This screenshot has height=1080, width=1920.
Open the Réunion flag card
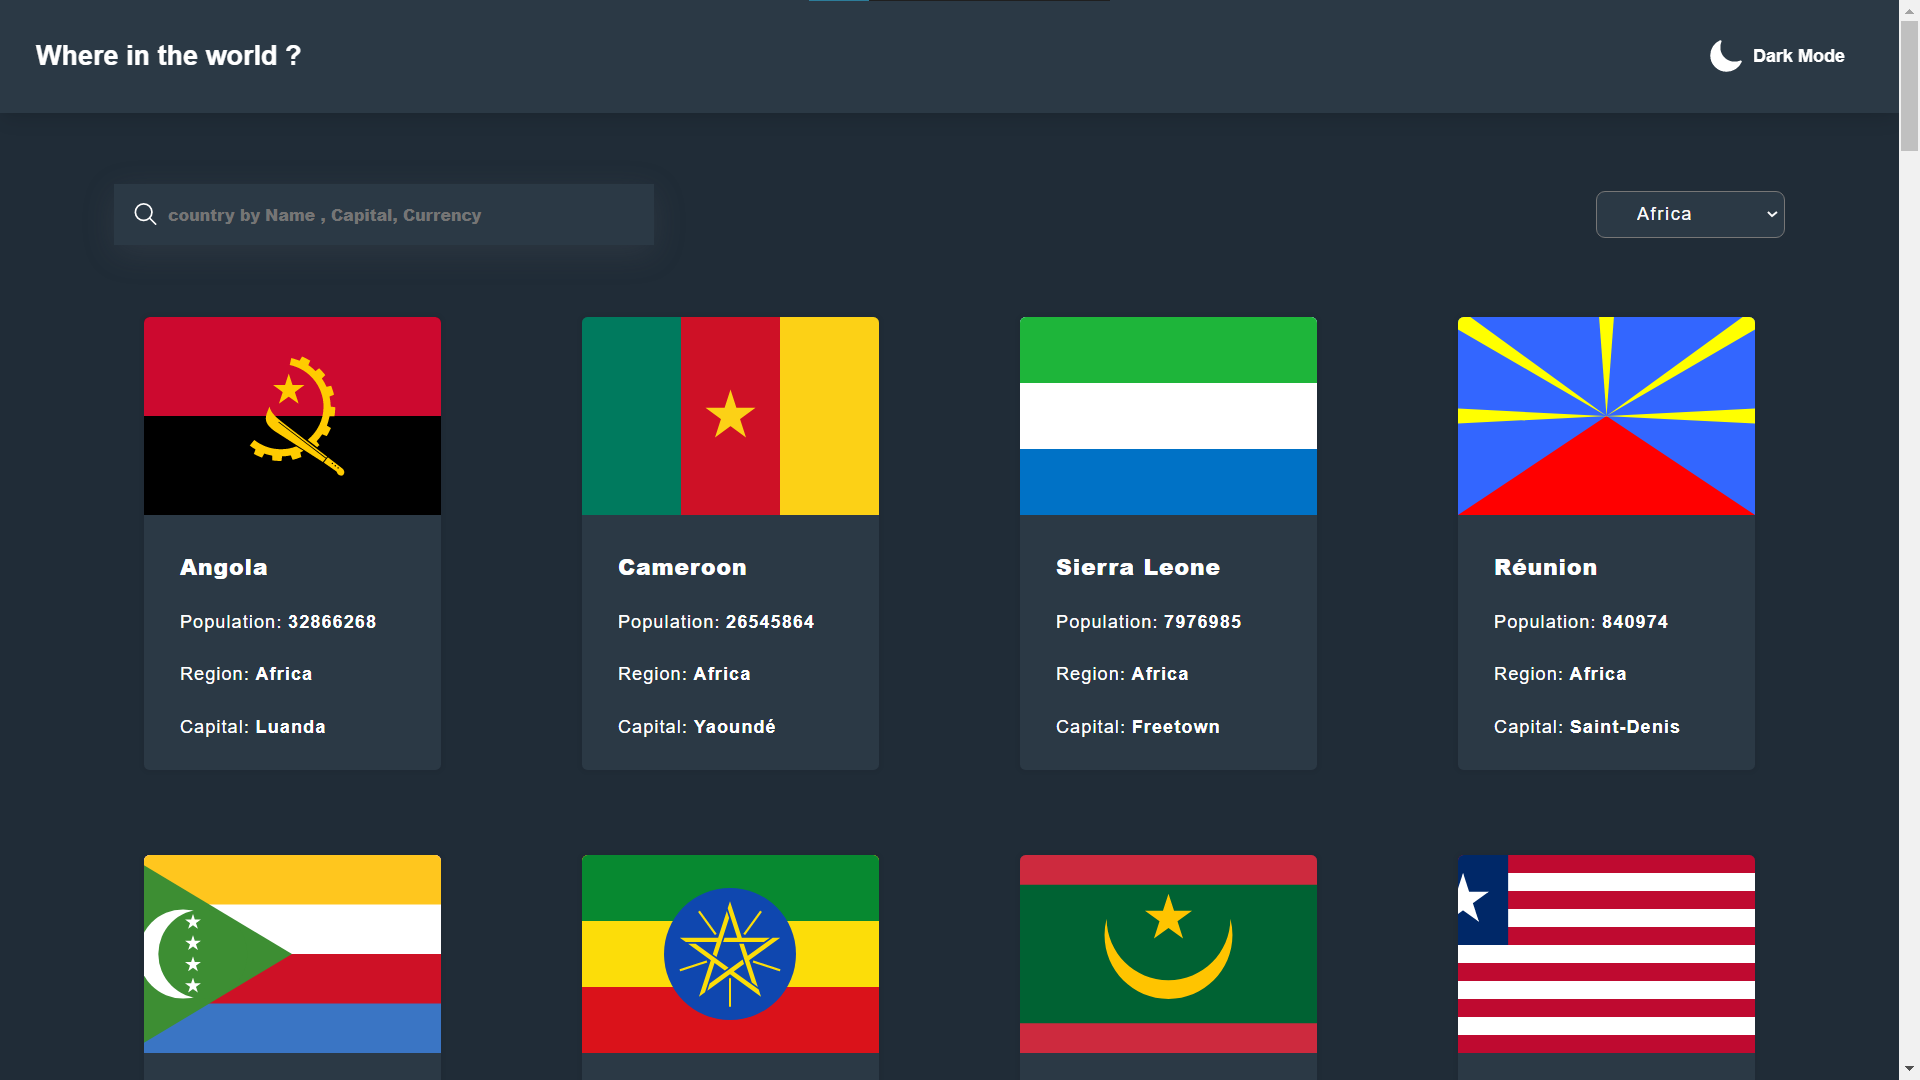1606,416
